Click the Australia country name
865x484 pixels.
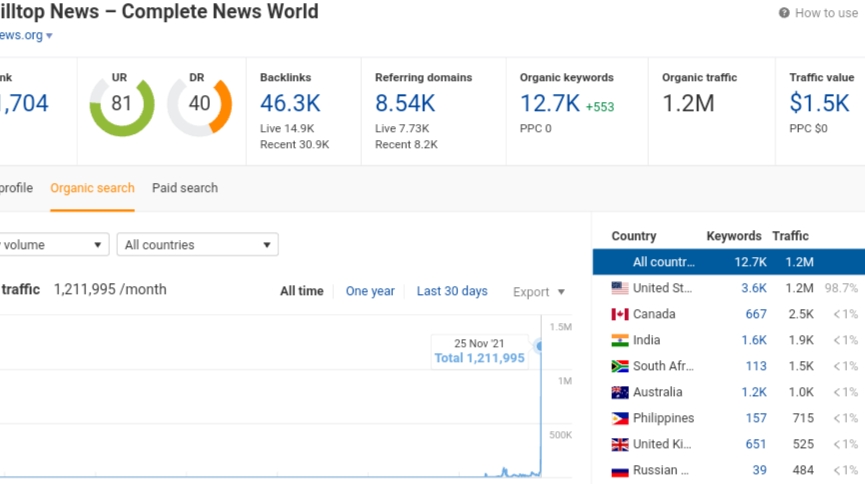coord(658,392)
